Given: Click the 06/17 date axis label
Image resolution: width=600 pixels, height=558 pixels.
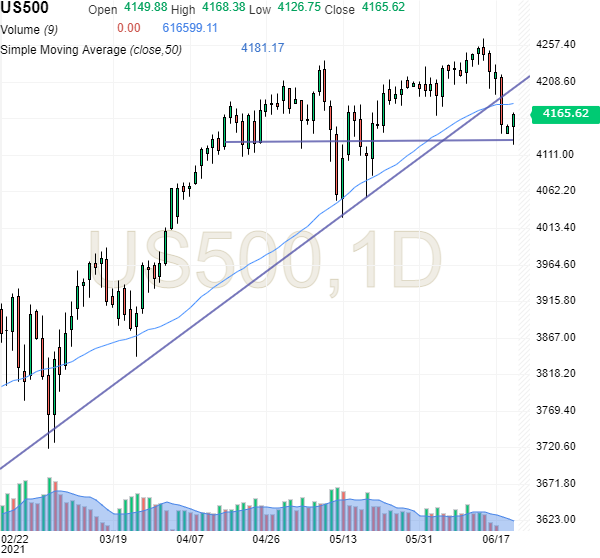Looking at the screenshot, I should point(497,537).
